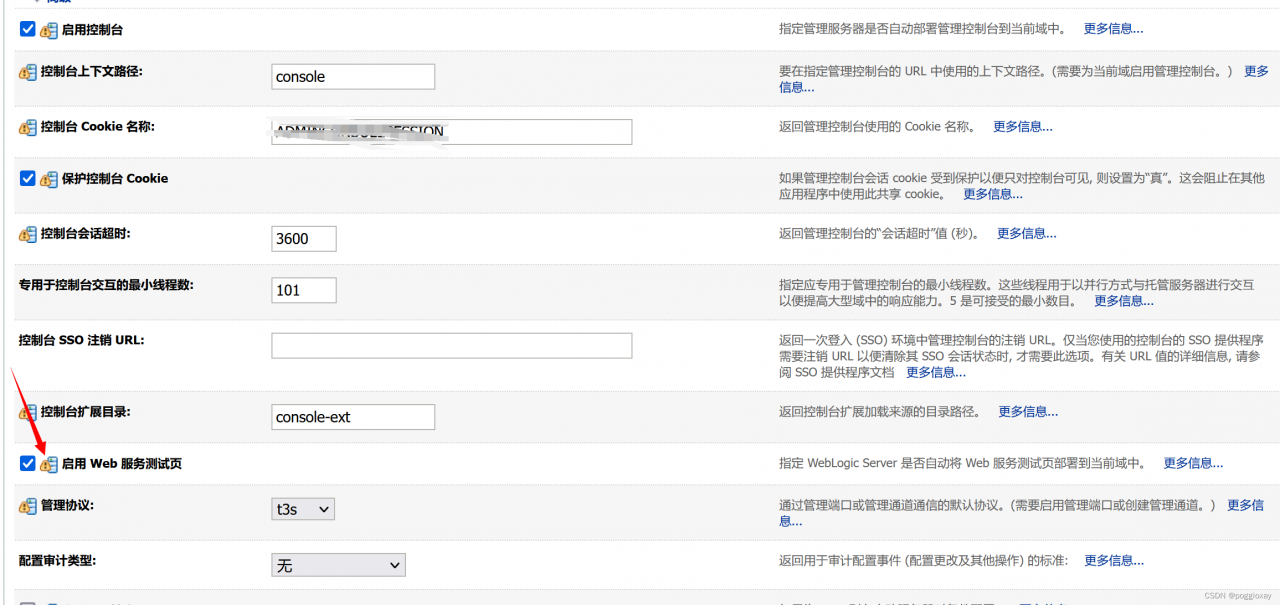Viewport: 1280px width, 605px height.
Task: Click the 控制台上下文路径 label text
Action: tap(92, 72)
